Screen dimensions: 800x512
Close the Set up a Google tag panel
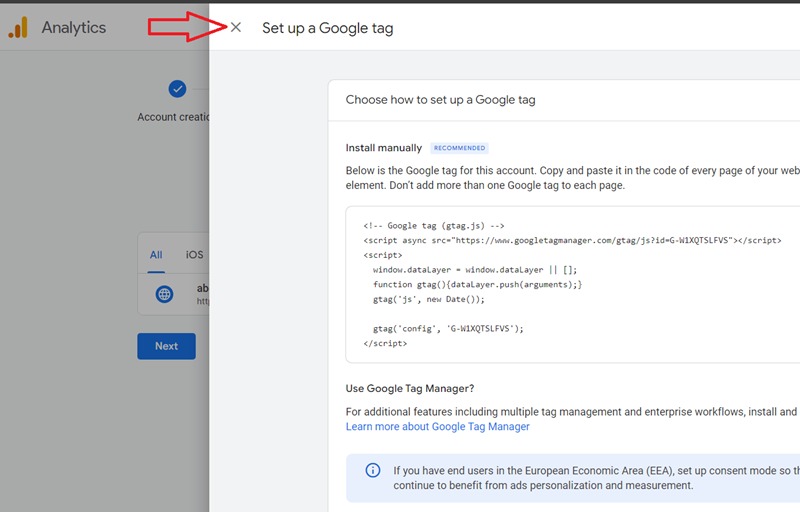pos(236,28)
